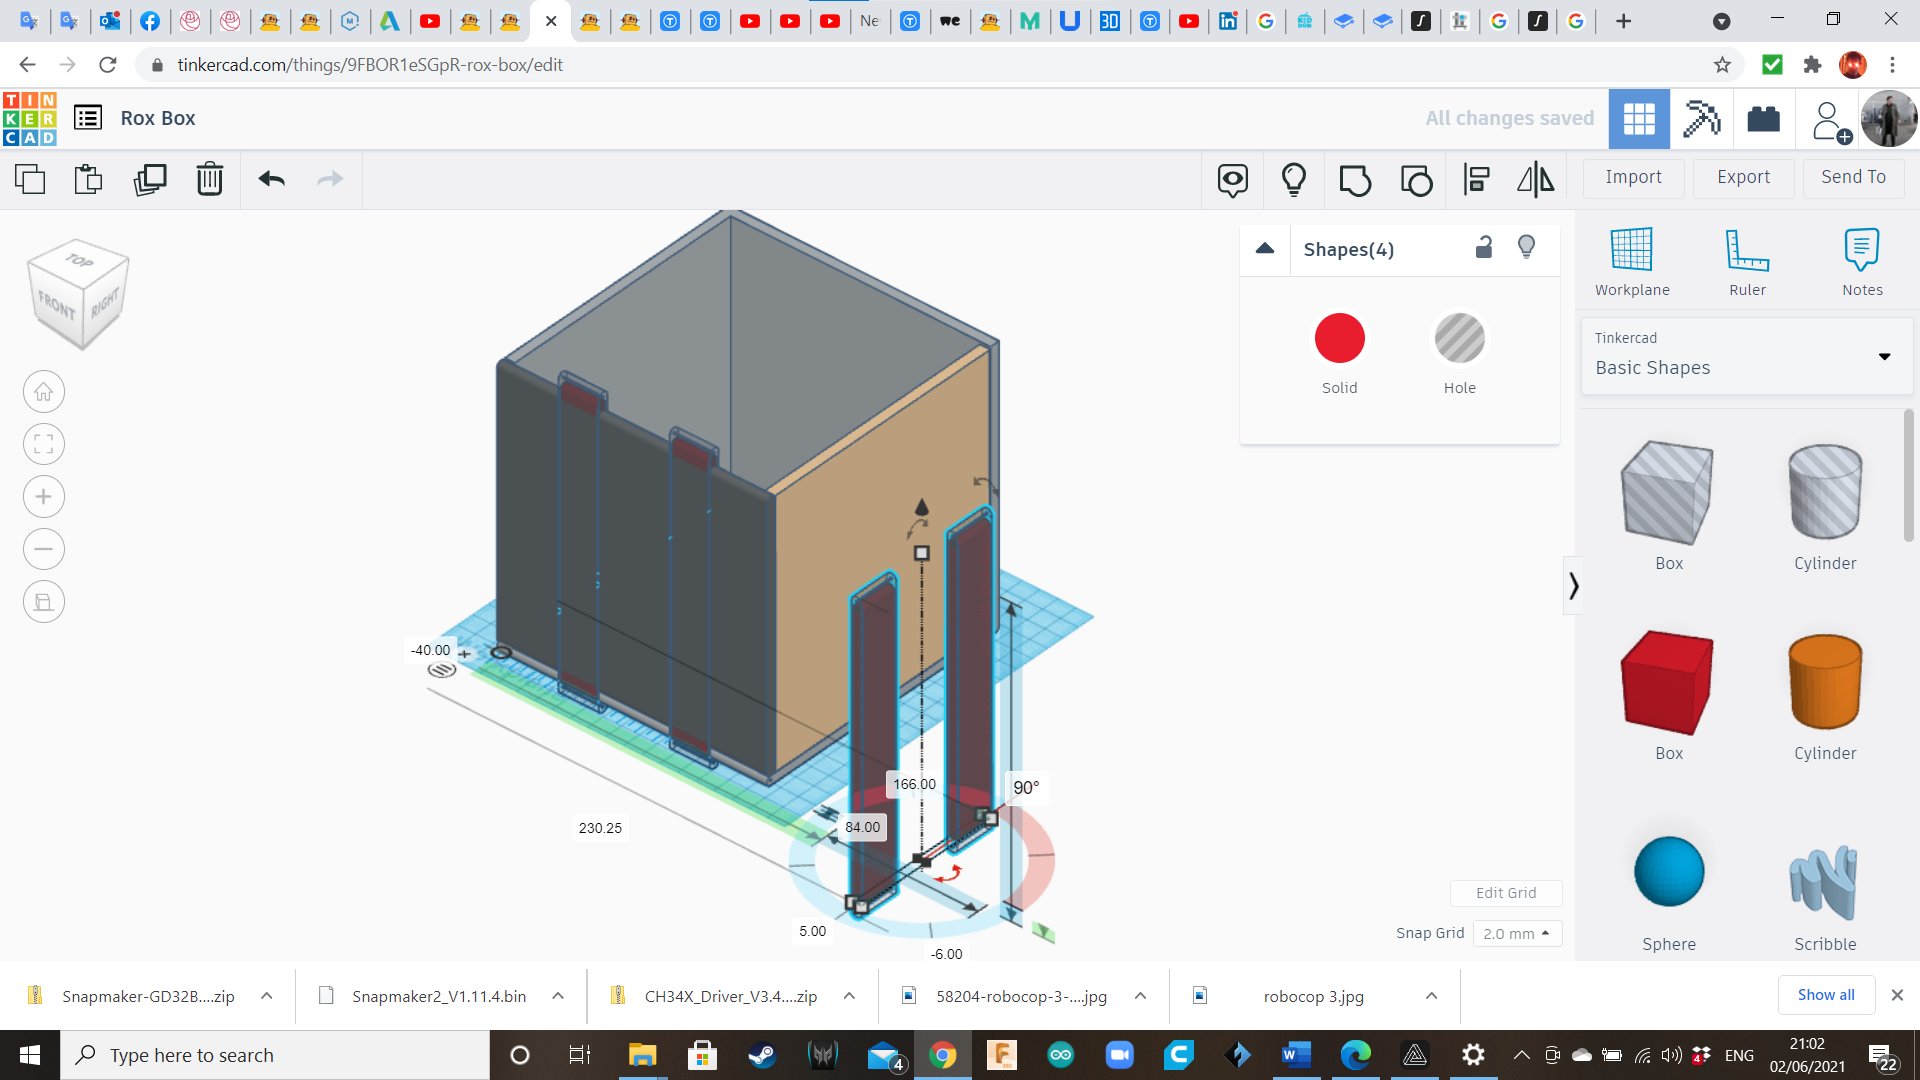This screenshot has height=1080, width=1920.
Task: Switch to Bricks view tab
Action: coord(1763,119)
